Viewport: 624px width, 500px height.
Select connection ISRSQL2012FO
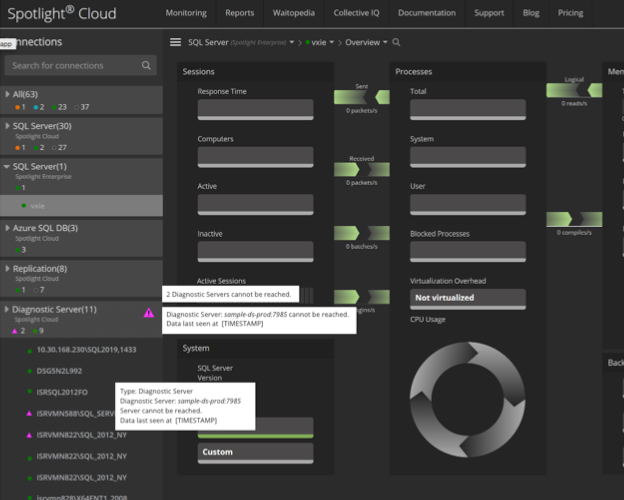[62, 392]
